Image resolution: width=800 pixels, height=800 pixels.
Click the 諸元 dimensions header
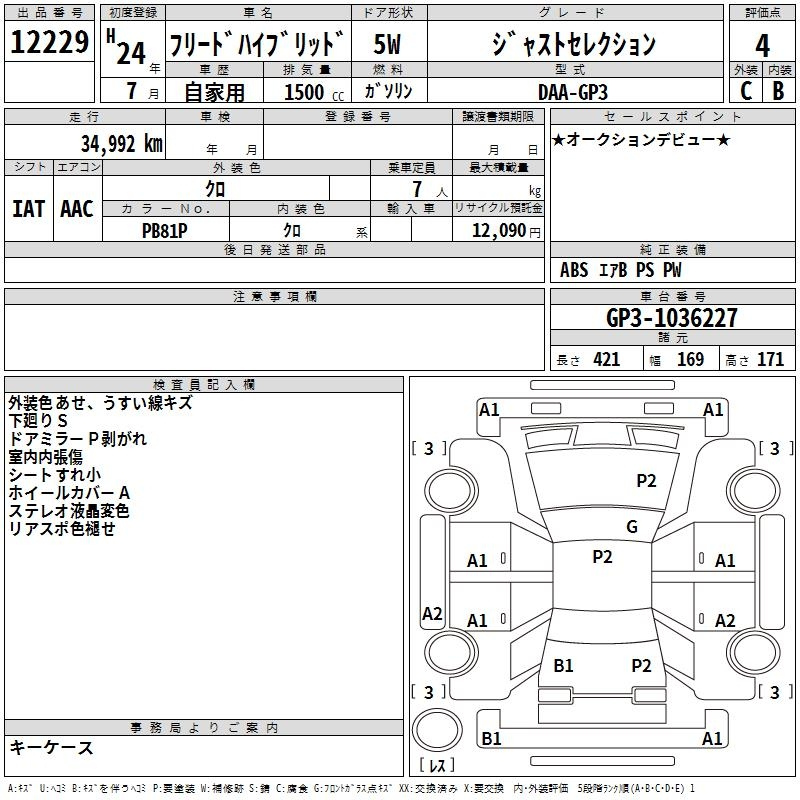(672, 338)
